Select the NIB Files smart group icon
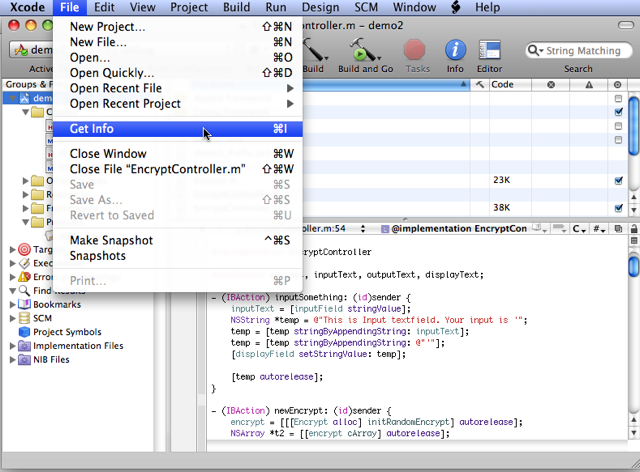This screenshot has height=472, width=640. (x=24, y=360)
